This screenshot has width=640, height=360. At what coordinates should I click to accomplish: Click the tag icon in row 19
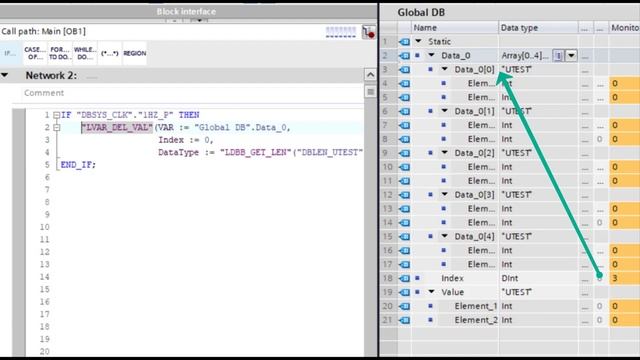404,292
